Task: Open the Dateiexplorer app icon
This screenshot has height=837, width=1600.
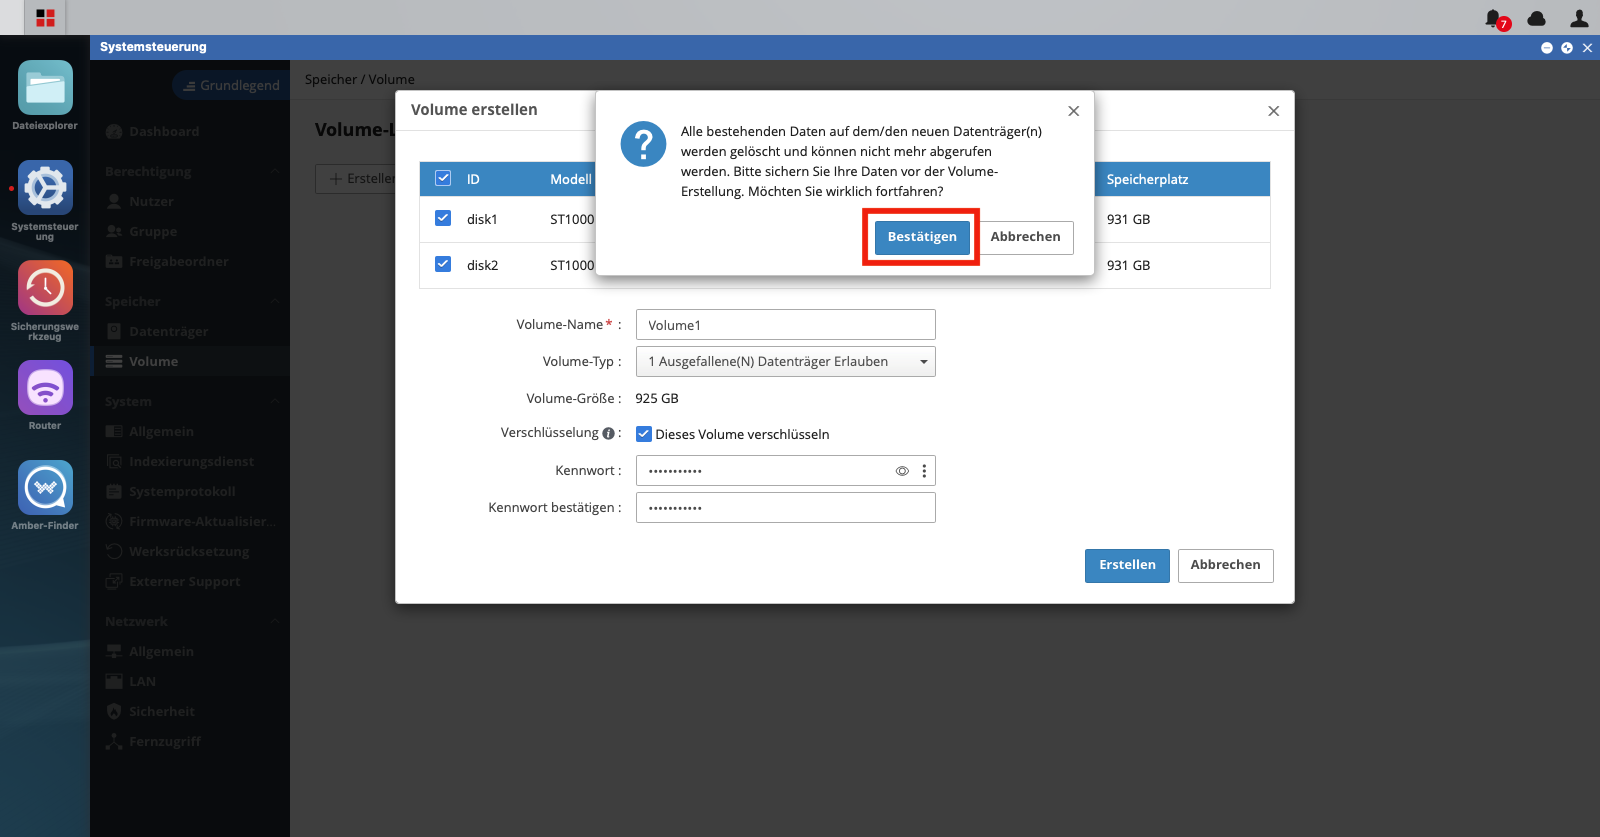Action: [45, 88]
